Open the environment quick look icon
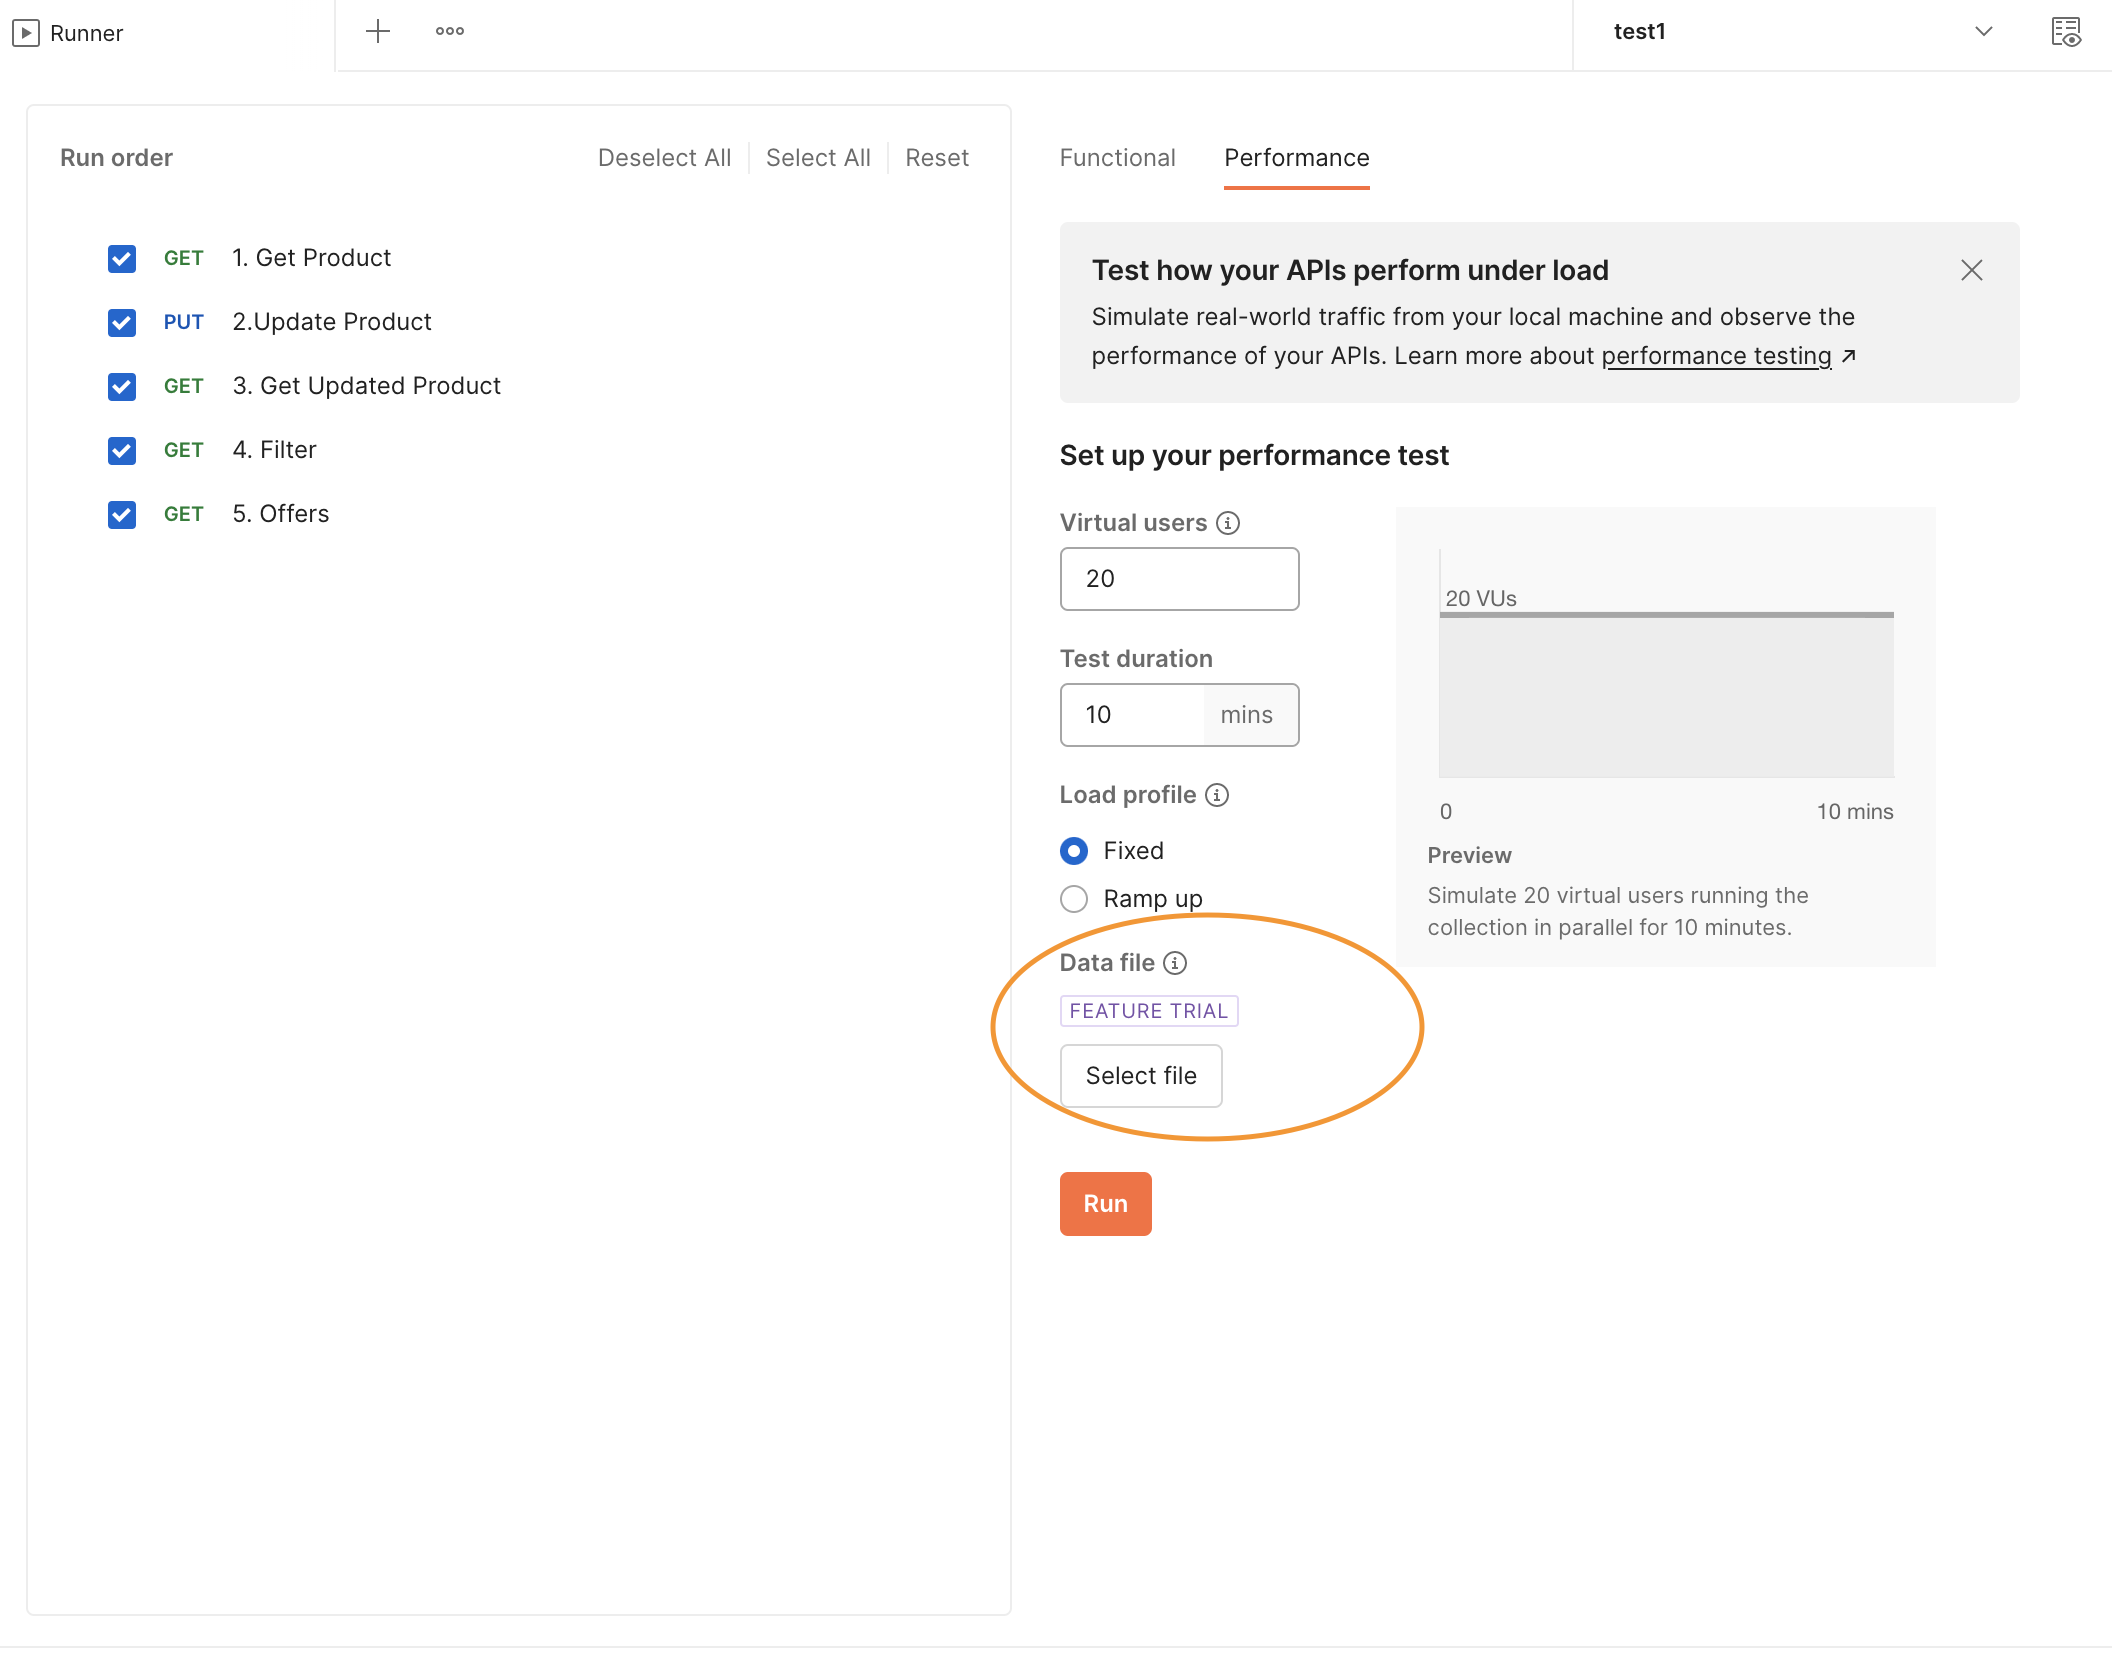The width and height of the screenshot is (2112, 1658). pos(2065,32)
